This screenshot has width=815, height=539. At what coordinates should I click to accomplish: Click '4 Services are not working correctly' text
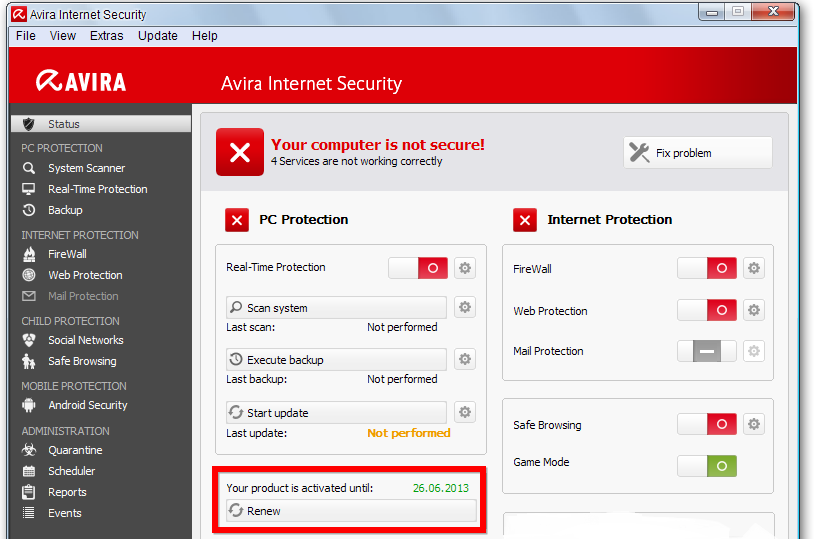coord(357,161)
